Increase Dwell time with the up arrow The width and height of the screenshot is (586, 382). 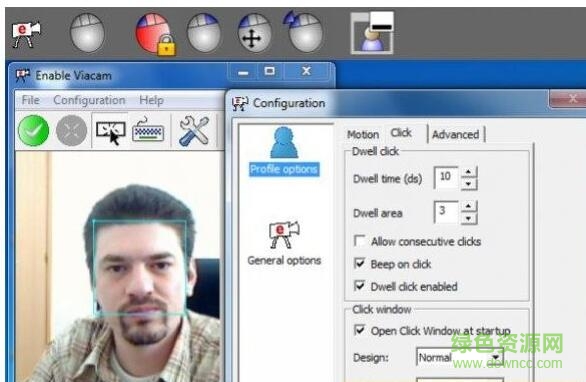pos(468,172)
